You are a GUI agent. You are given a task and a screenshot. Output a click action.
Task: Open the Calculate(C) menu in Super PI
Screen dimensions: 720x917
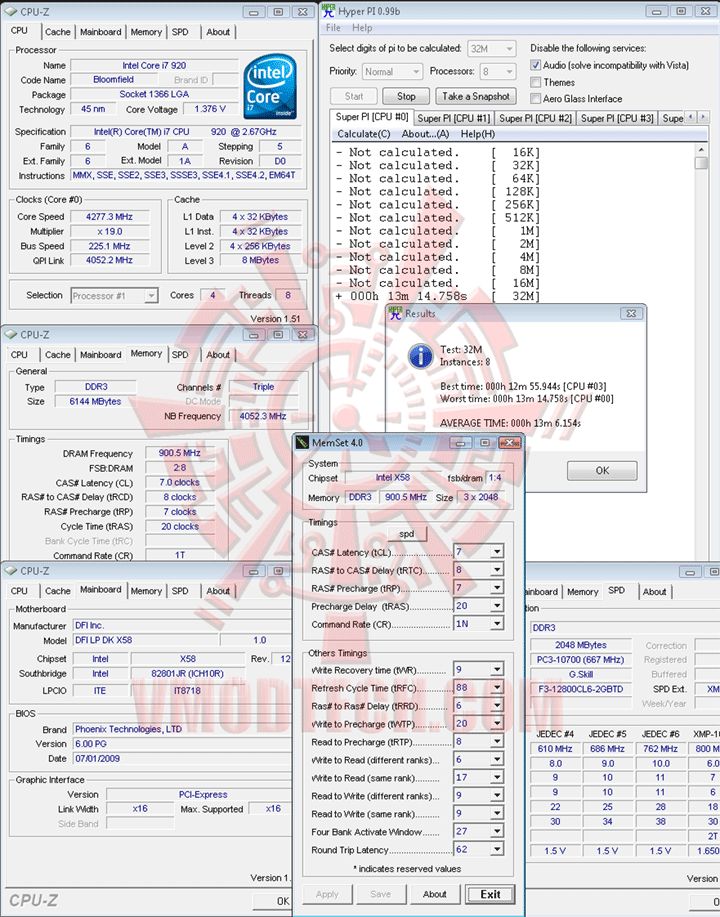pos(364,134)
